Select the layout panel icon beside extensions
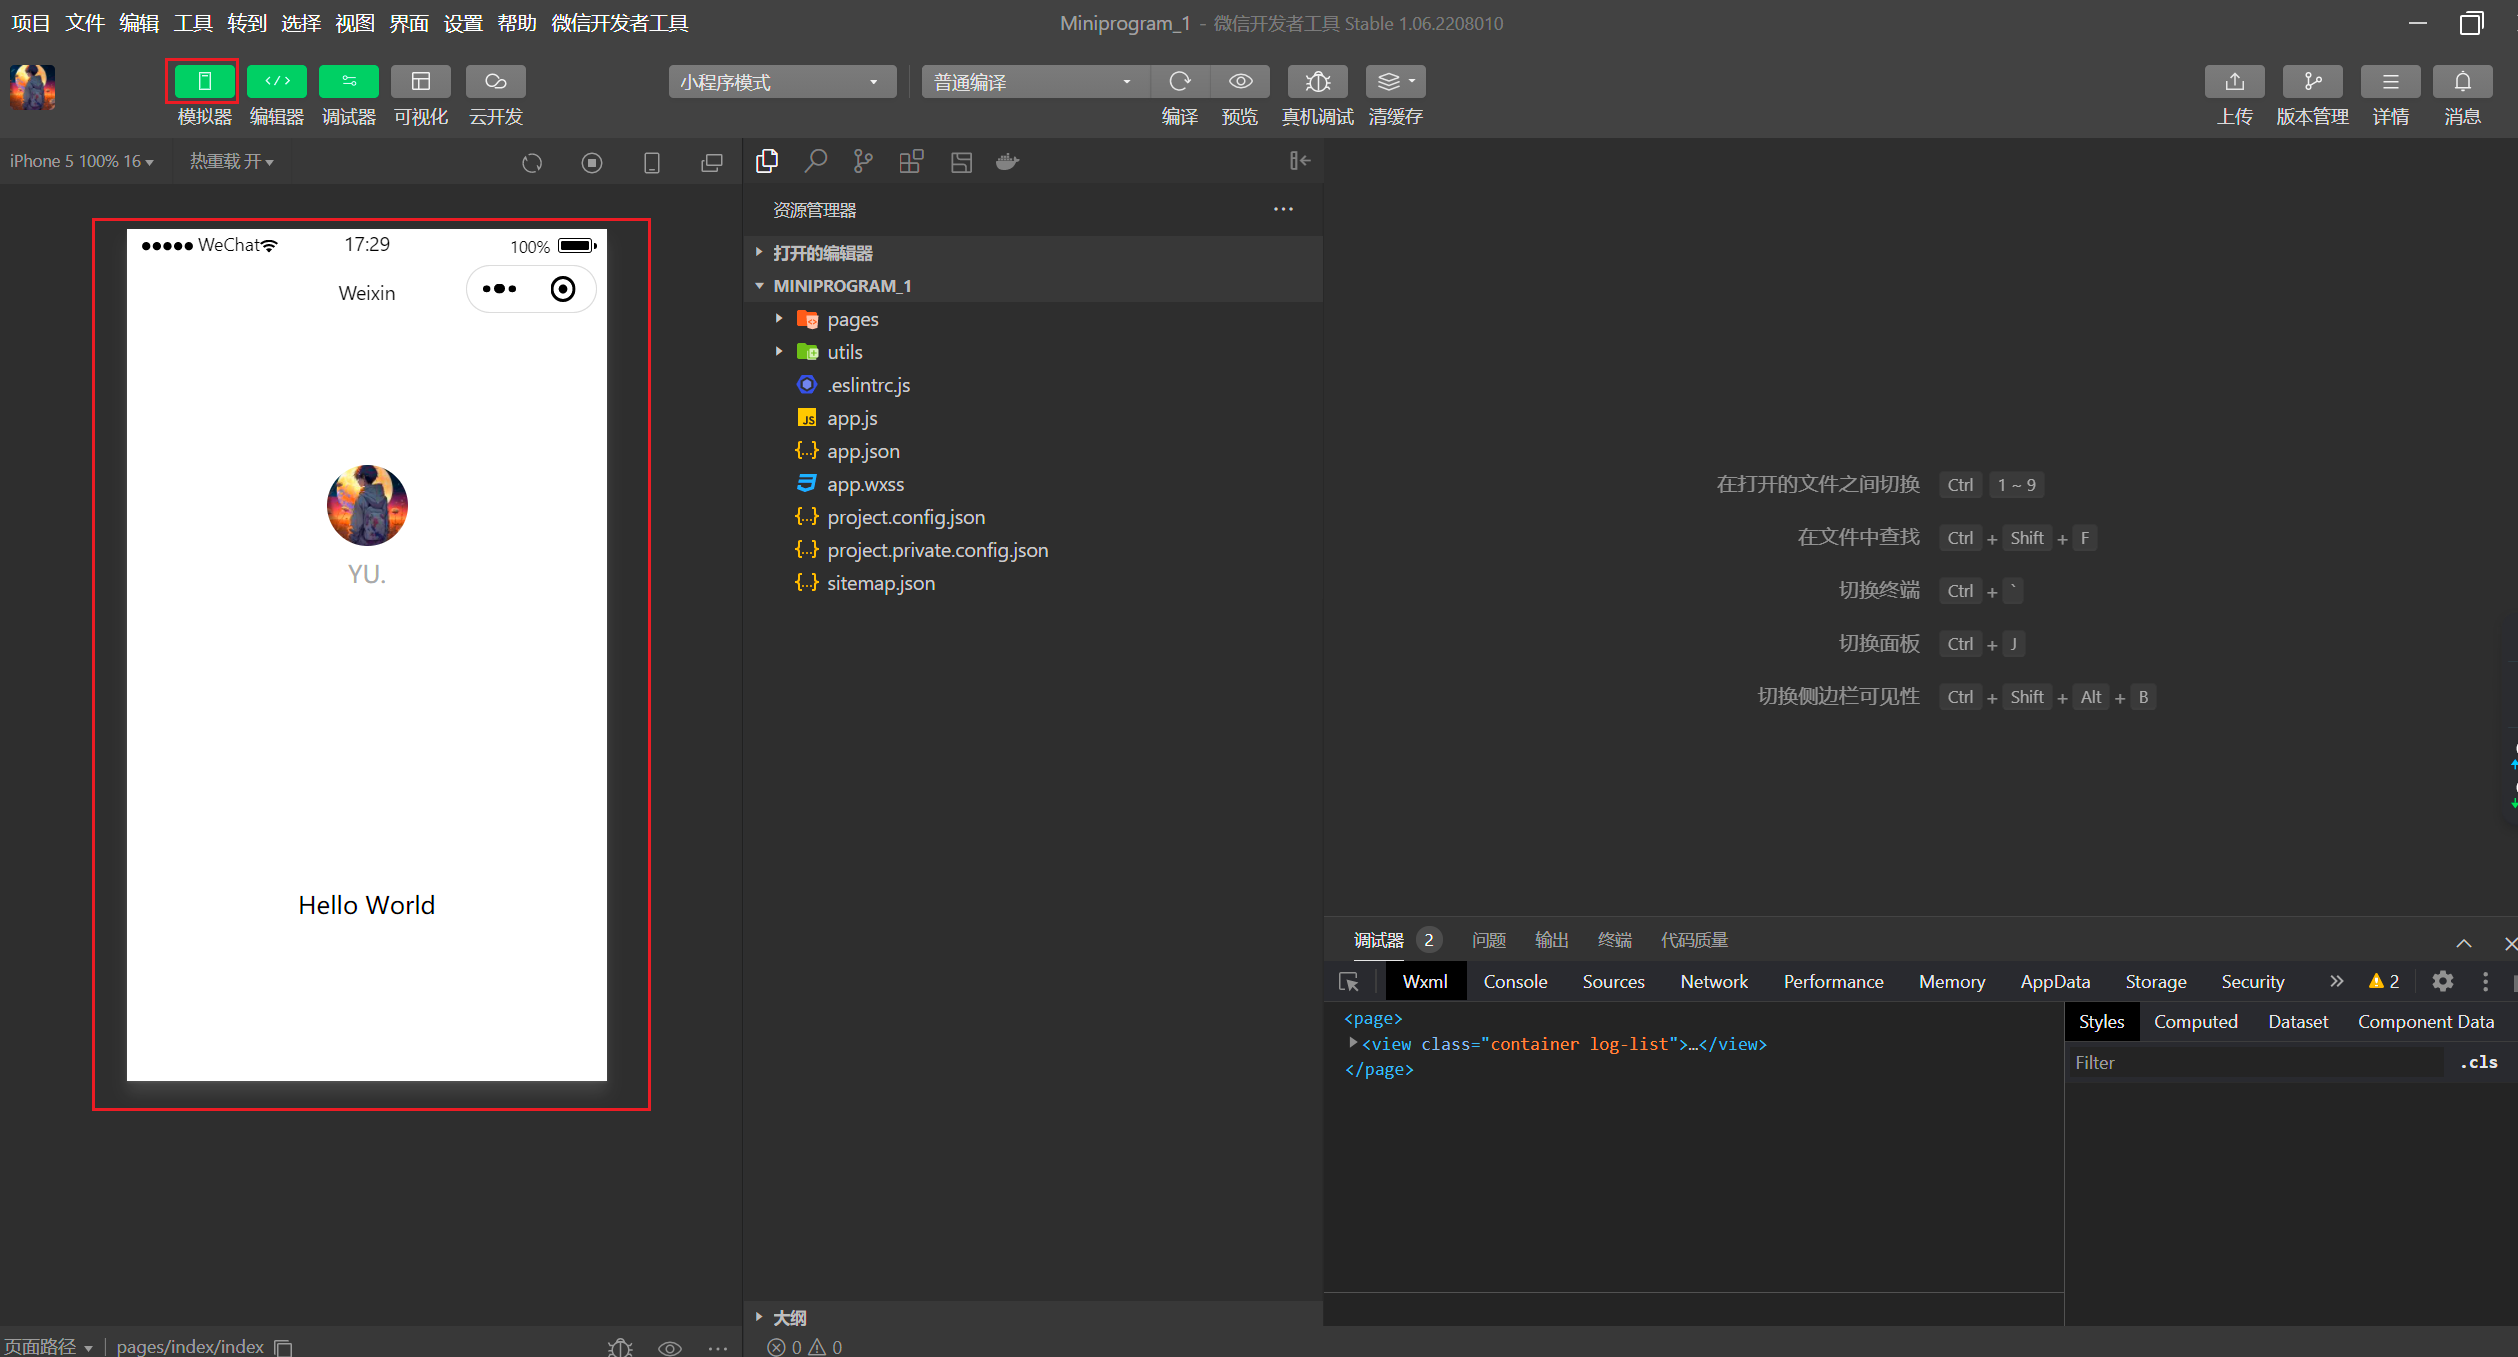The height and width of the screenshot is (1357, 2518). pyautogui.click(x=961, y=161)
